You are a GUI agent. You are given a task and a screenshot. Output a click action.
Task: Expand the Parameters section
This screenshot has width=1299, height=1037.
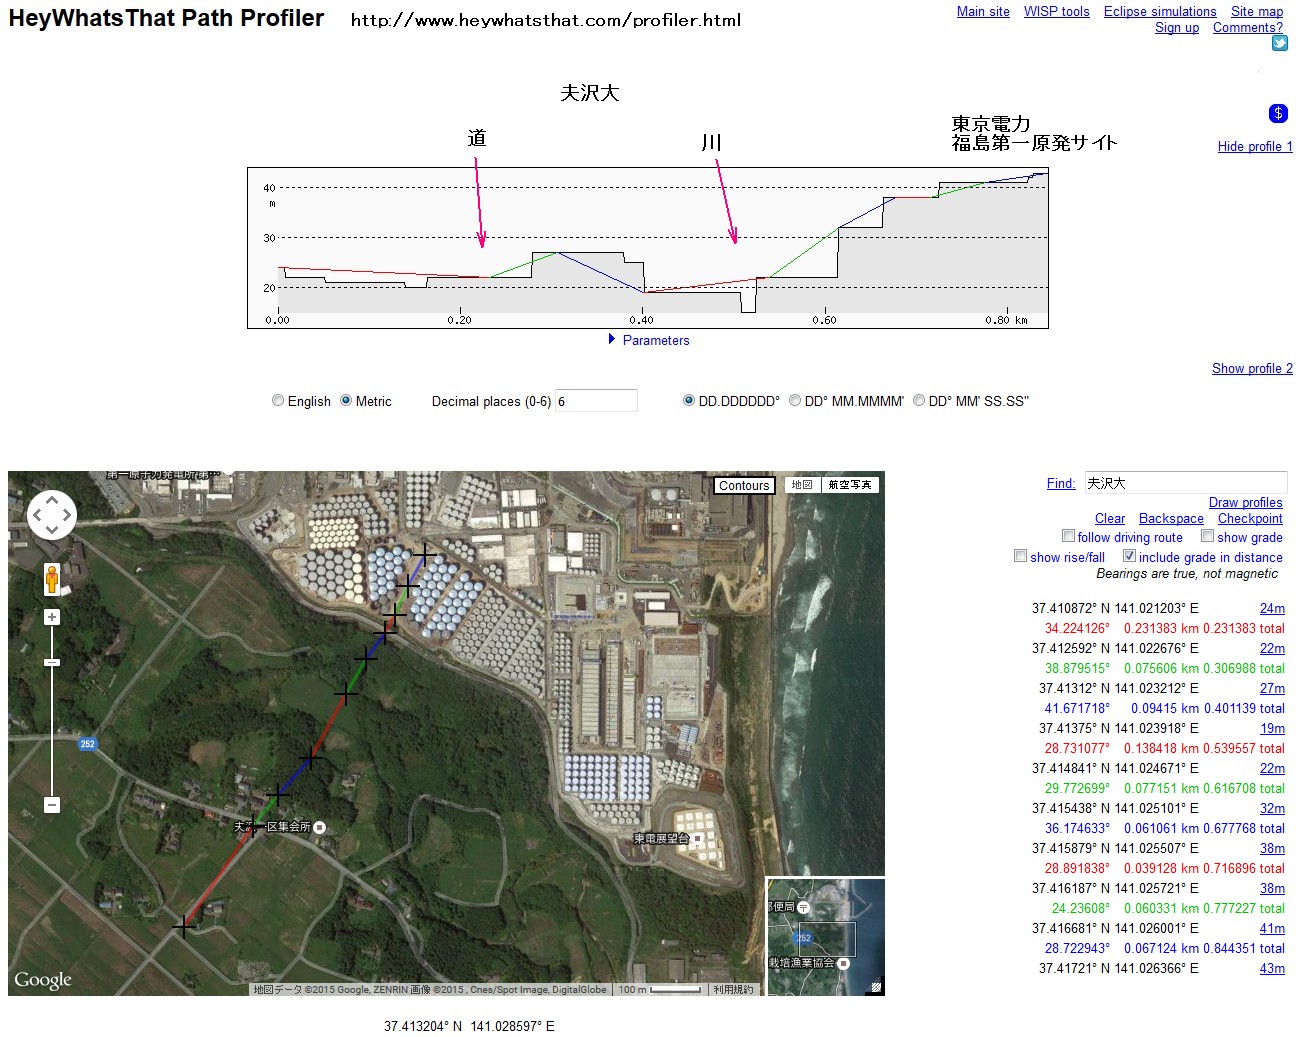coord(649,340)
